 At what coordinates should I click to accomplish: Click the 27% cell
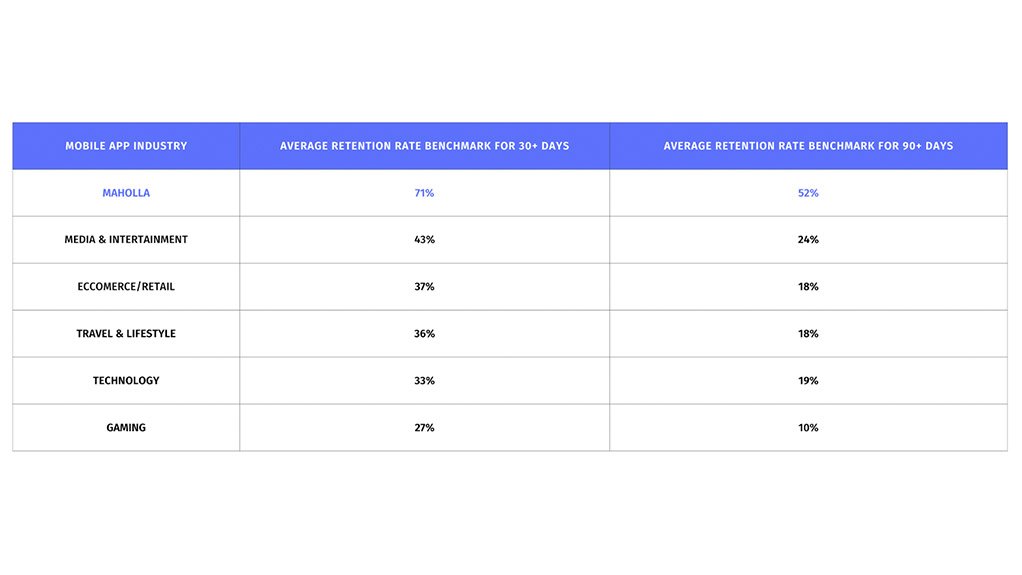tap(424, 428)
